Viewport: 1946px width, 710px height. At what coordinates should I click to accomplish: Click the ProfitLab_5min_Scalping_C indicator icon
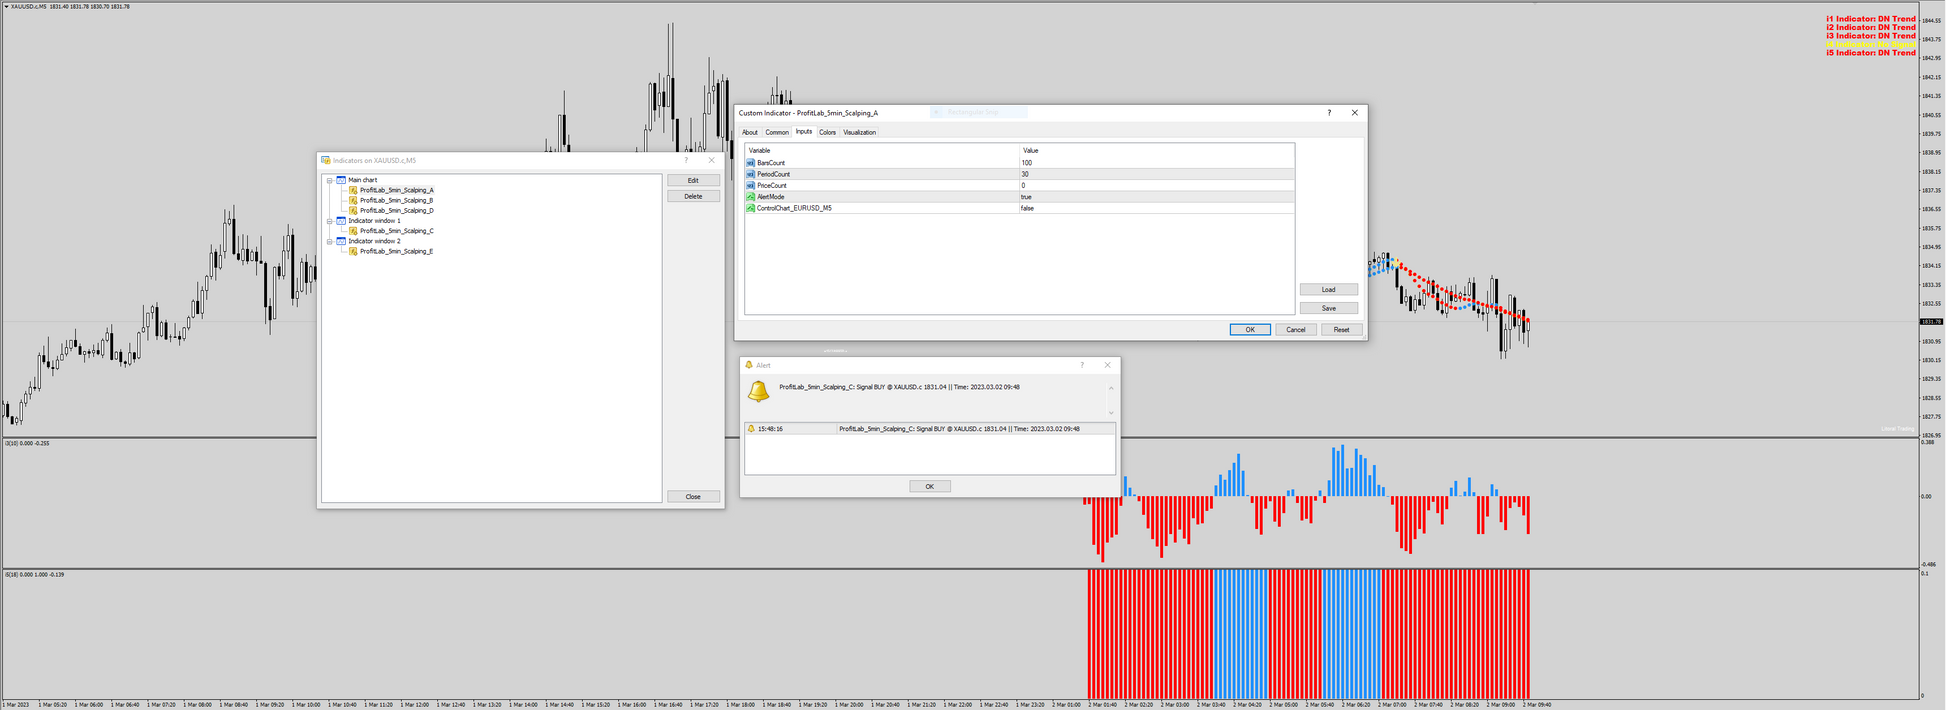pyautogui.click(x=354, y=231)
